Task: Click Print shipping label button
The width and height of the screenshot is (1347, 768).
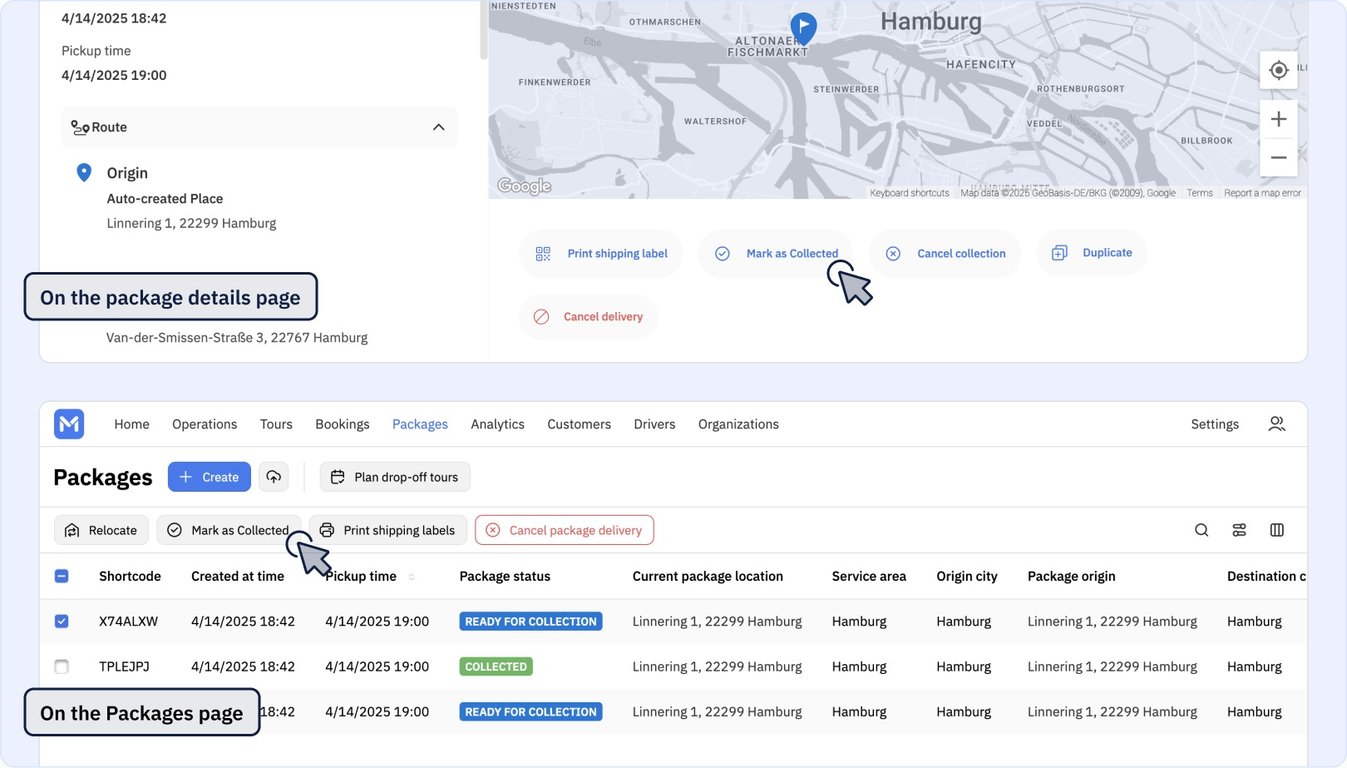Action: click(601, 254)
